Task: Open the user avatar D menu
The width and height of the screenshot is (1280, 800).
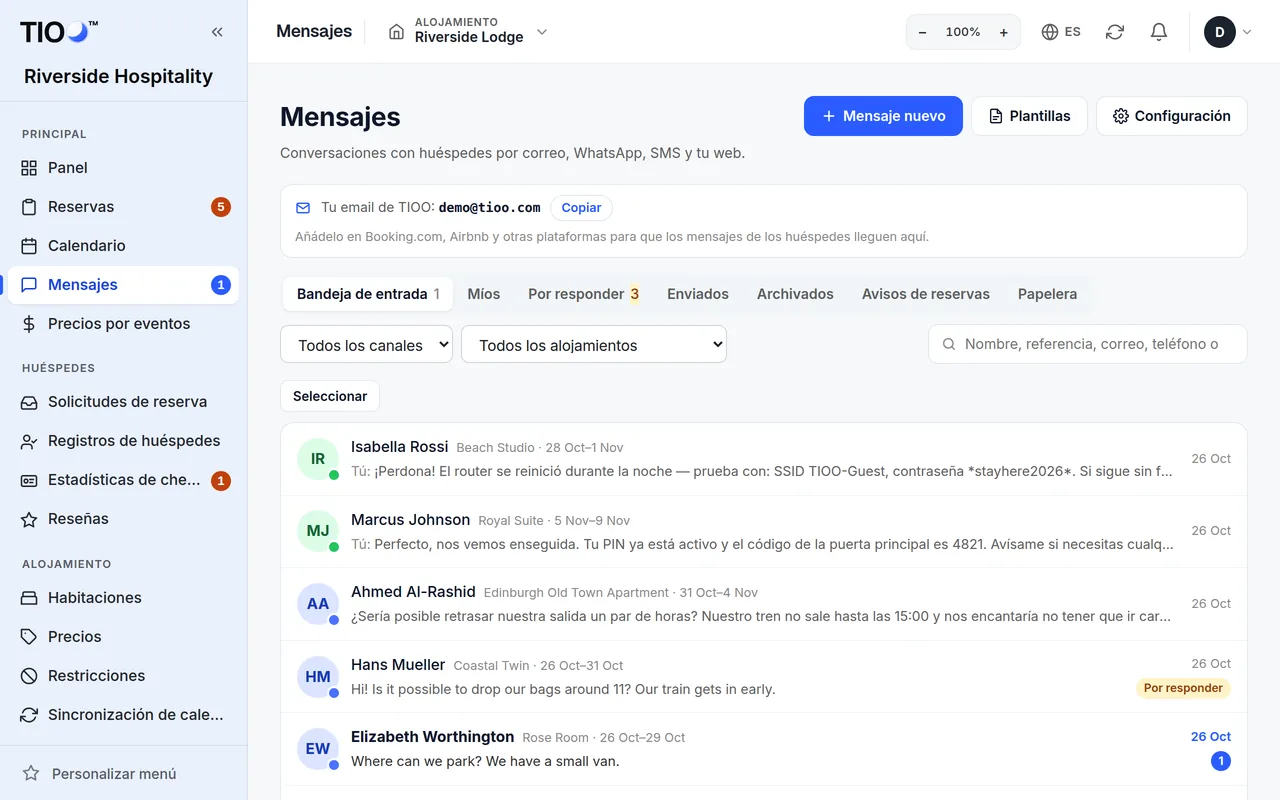Action: (1228, 32)
